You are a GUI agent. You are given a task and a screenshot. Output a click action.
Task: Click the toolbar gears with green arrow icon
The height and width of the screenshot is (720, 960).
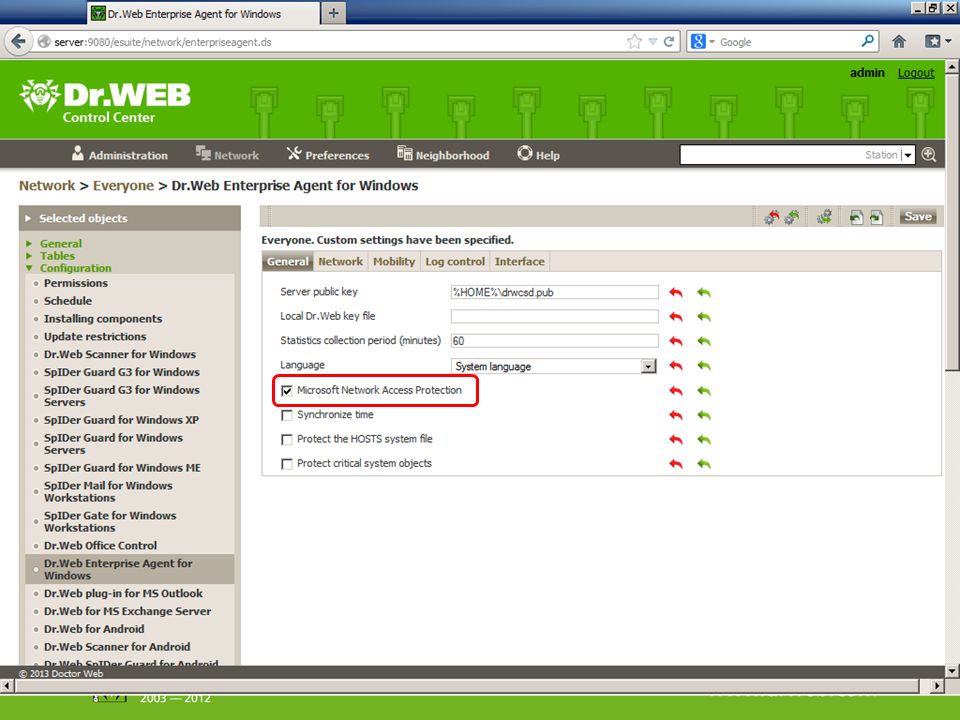pyautogui.click(x=792, y=217)
